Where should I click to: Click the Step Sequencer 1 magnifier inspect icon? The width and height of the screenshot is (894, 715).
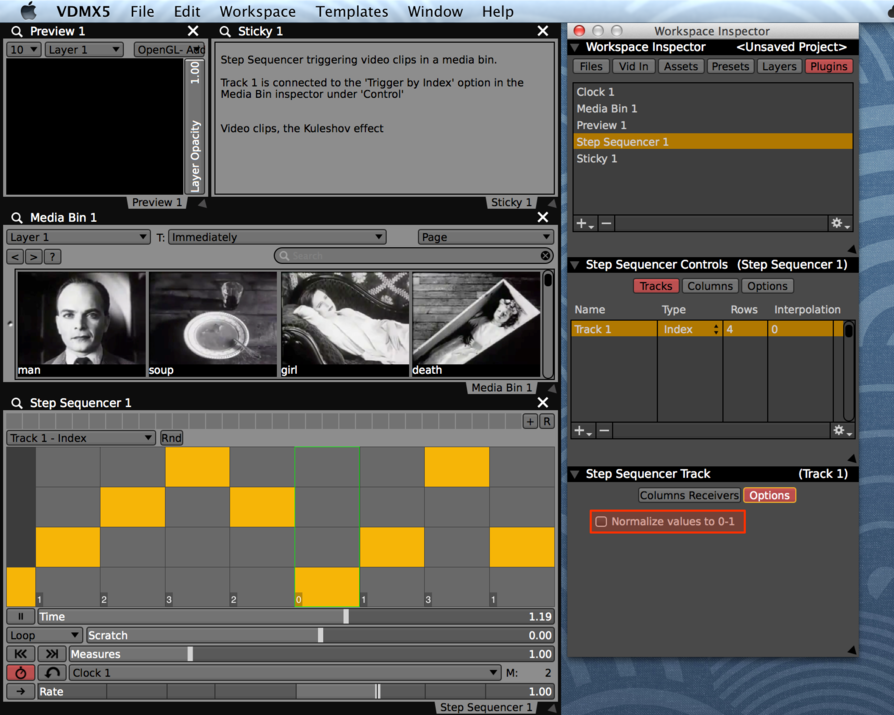tap(17, 403)
